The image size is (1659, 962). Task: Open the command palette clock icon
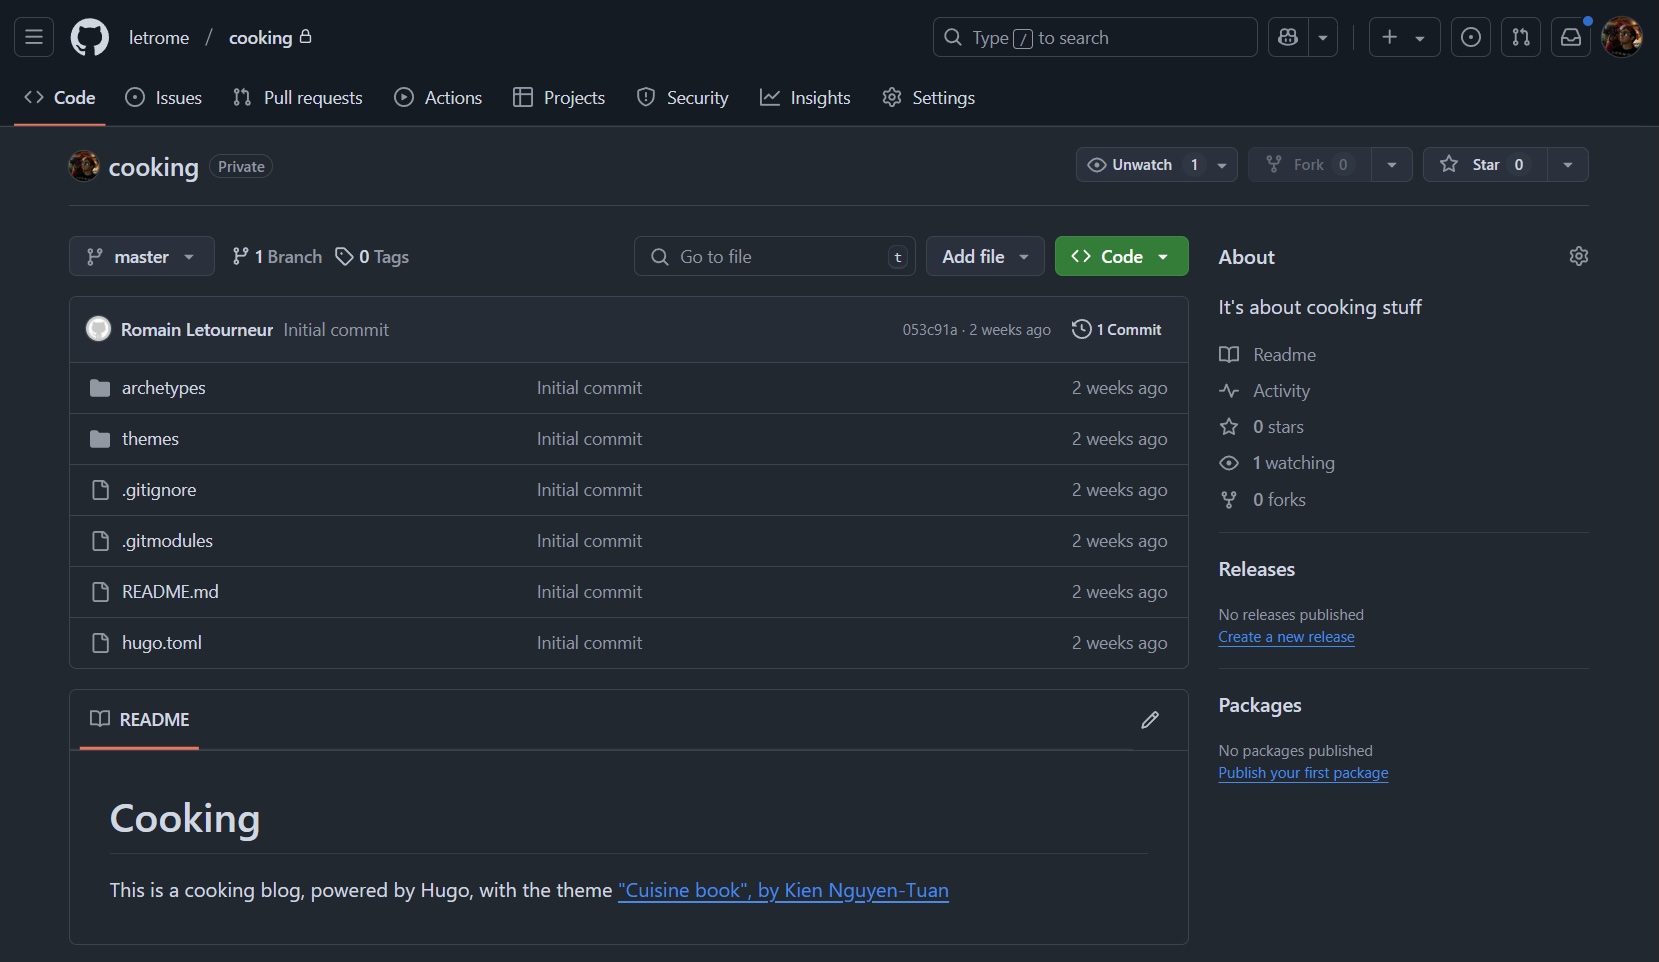click(1470, 37)
